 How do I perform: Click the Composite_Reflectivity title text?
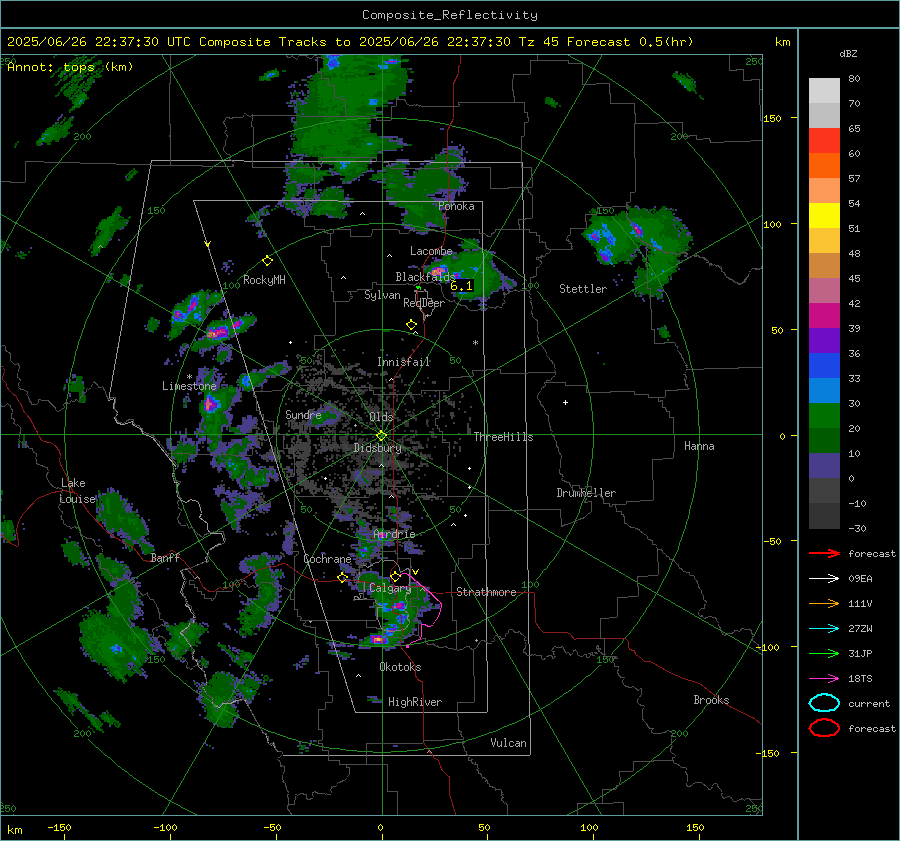click(x=449, y=15)
